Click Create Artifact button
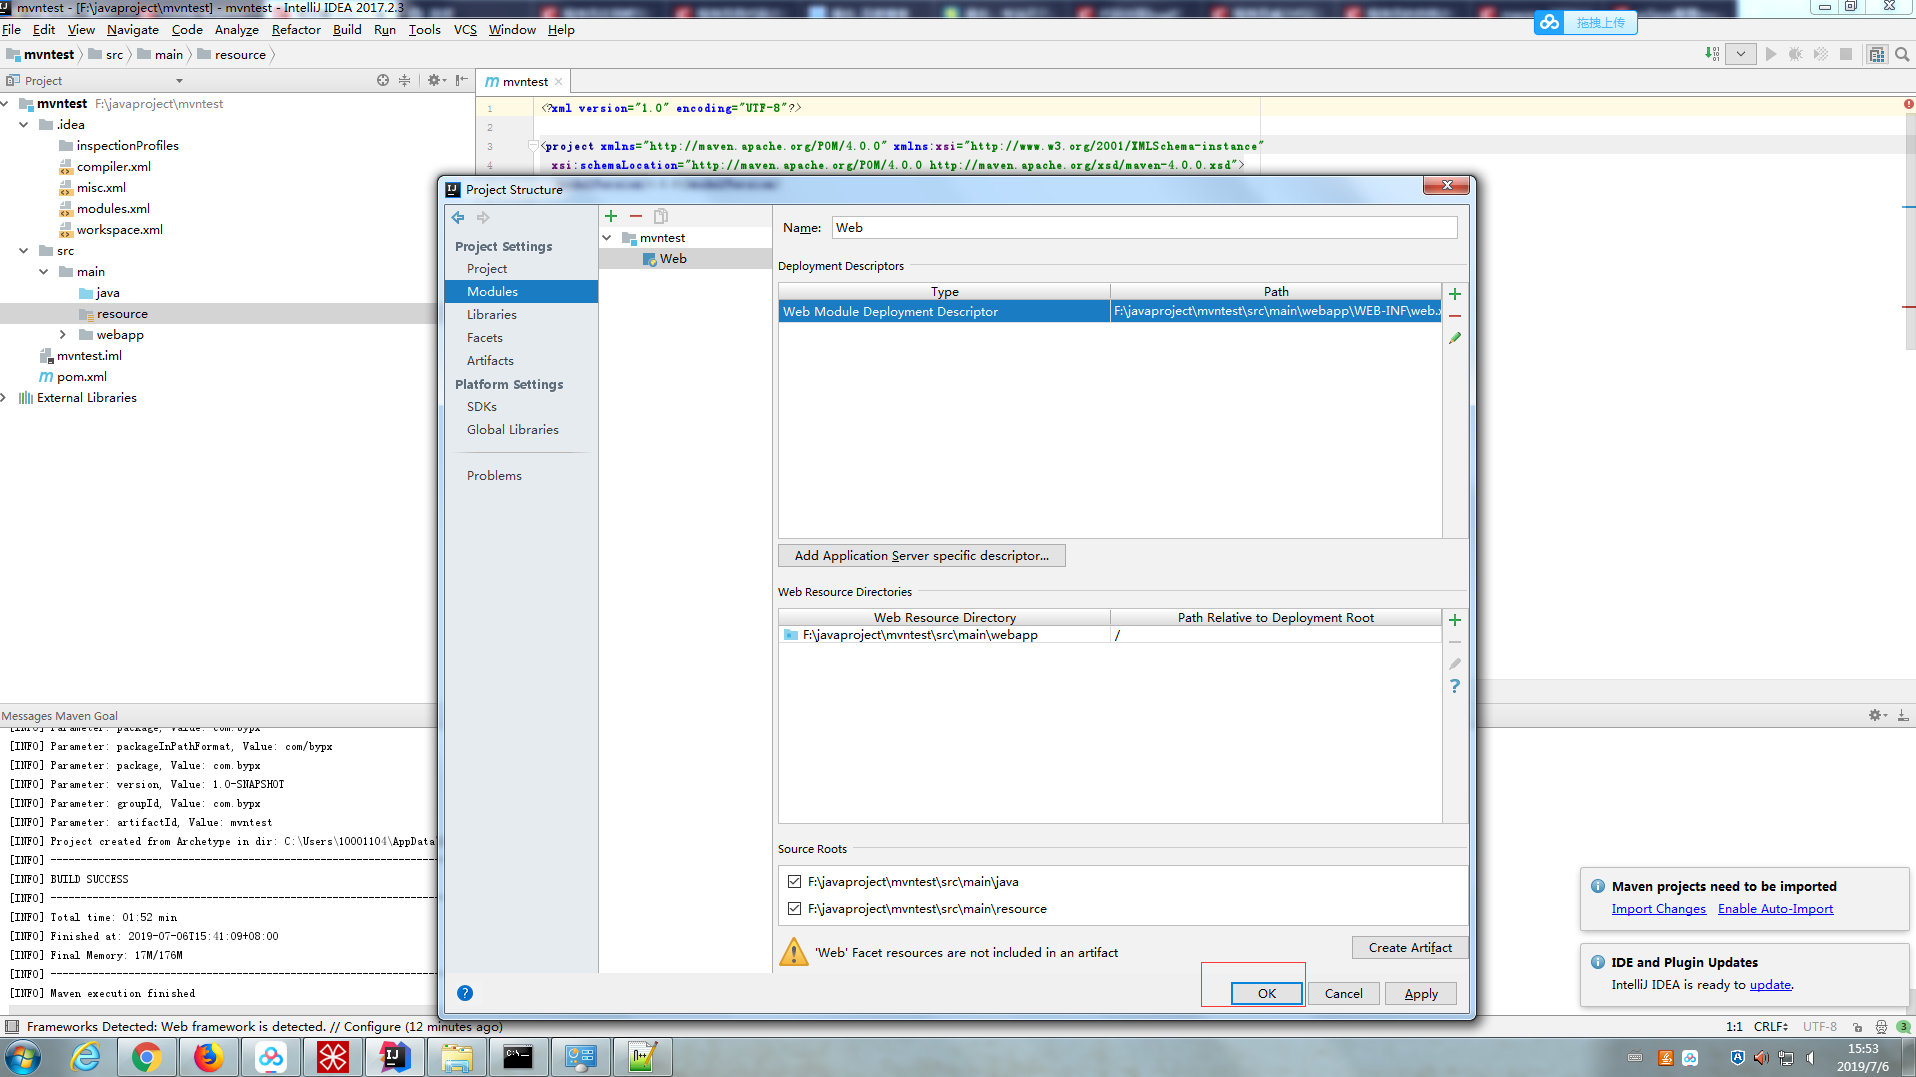1916x1077 pixels. 1410,947
